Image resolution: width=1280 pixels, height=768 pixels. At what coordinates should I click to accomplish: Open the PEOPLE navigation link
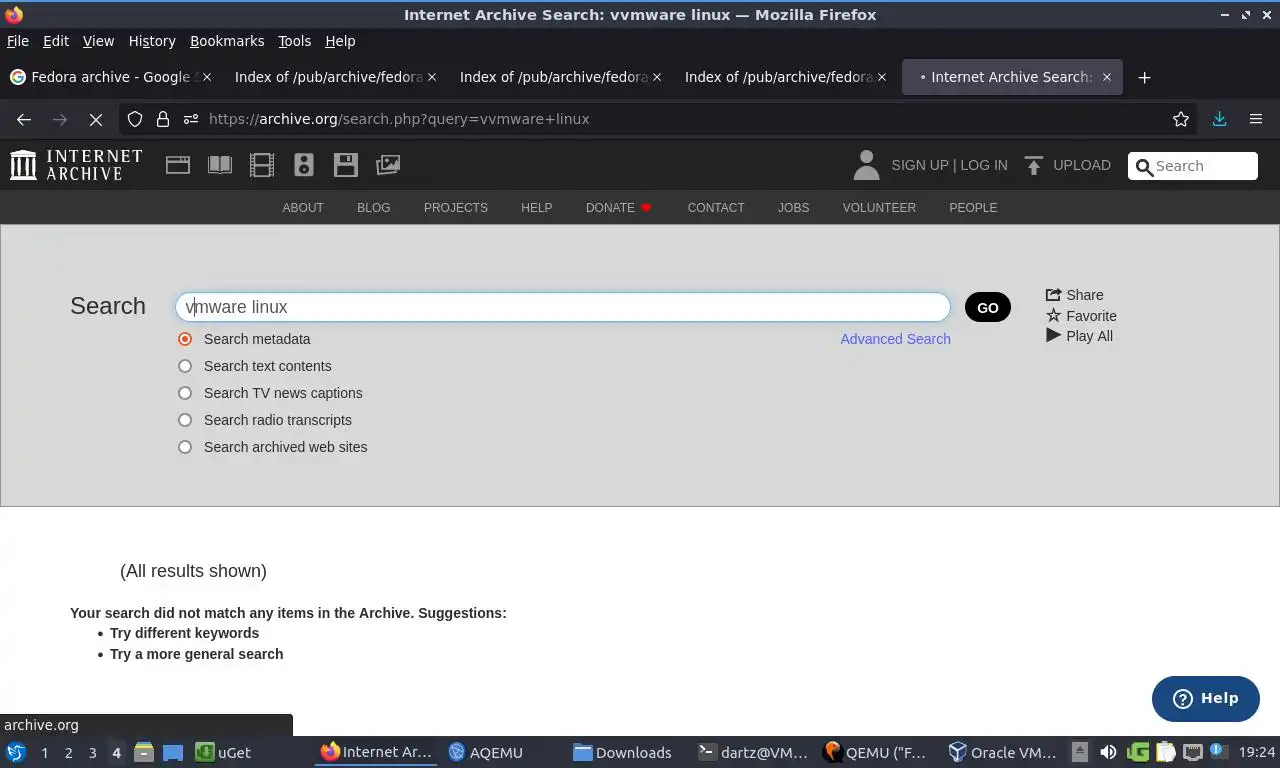tap(973, 208)
